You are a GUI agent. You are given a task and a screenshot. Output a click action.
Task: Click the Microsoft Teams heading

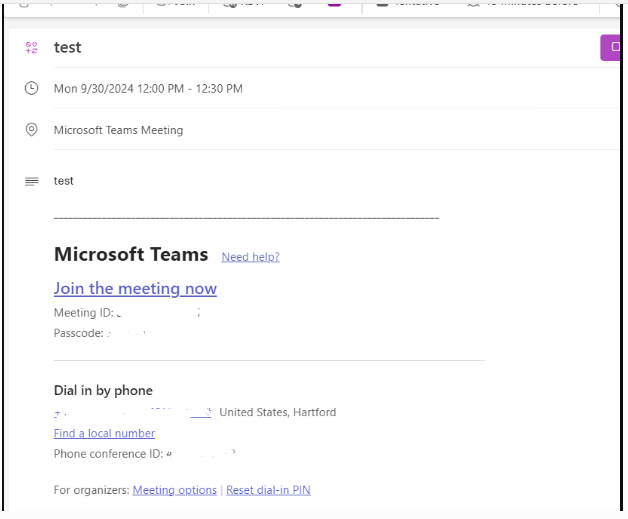(131, 254)
